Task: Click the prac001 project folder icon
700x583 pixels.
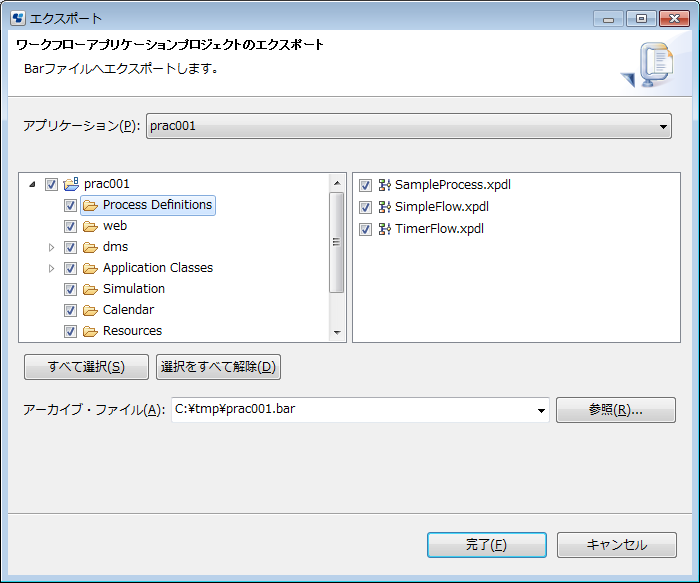Action: [71, 183]
